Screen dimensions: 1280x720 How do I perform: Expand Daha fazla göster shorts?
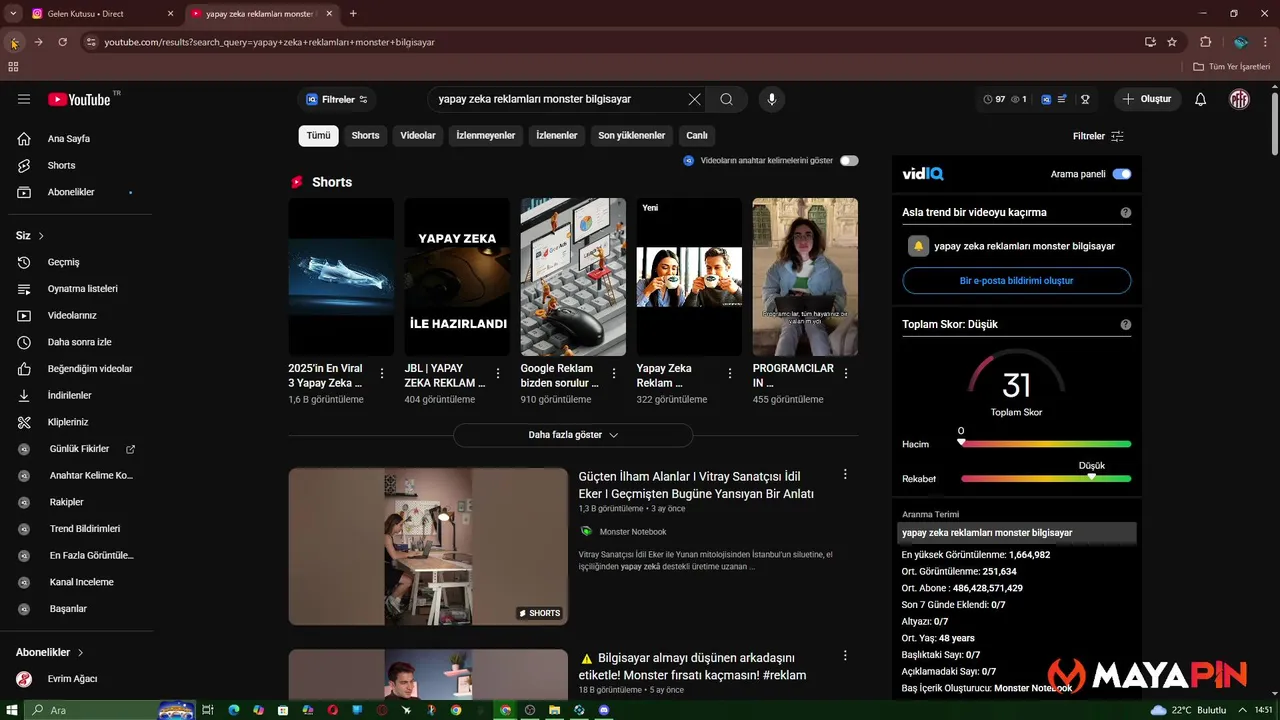pyautogui.click(x=573, y=435)
